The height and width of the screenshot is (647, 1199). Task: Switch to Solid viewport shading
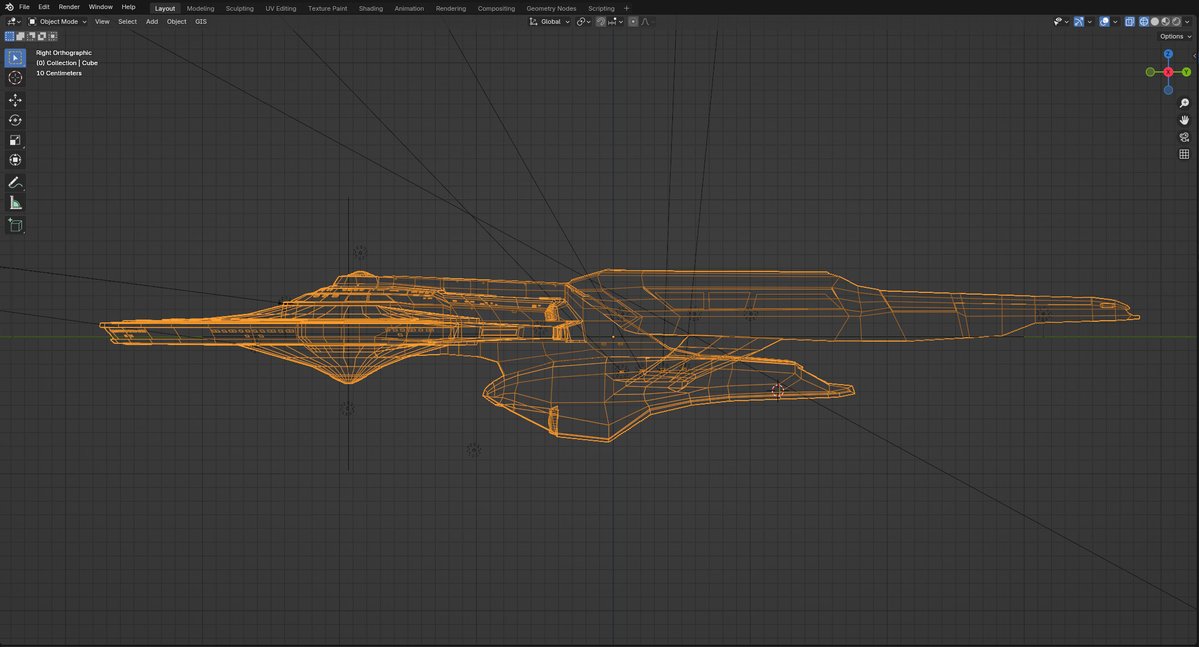(x=1155, y=21)
